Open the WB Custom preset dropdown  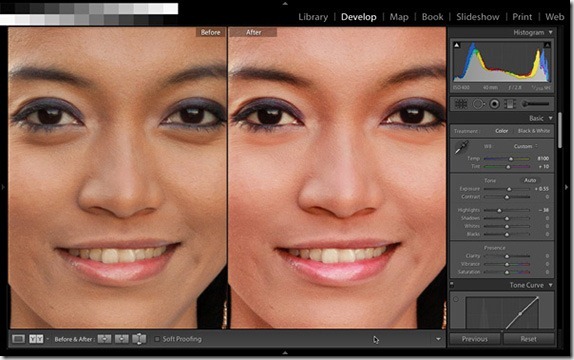pos(526,146)
